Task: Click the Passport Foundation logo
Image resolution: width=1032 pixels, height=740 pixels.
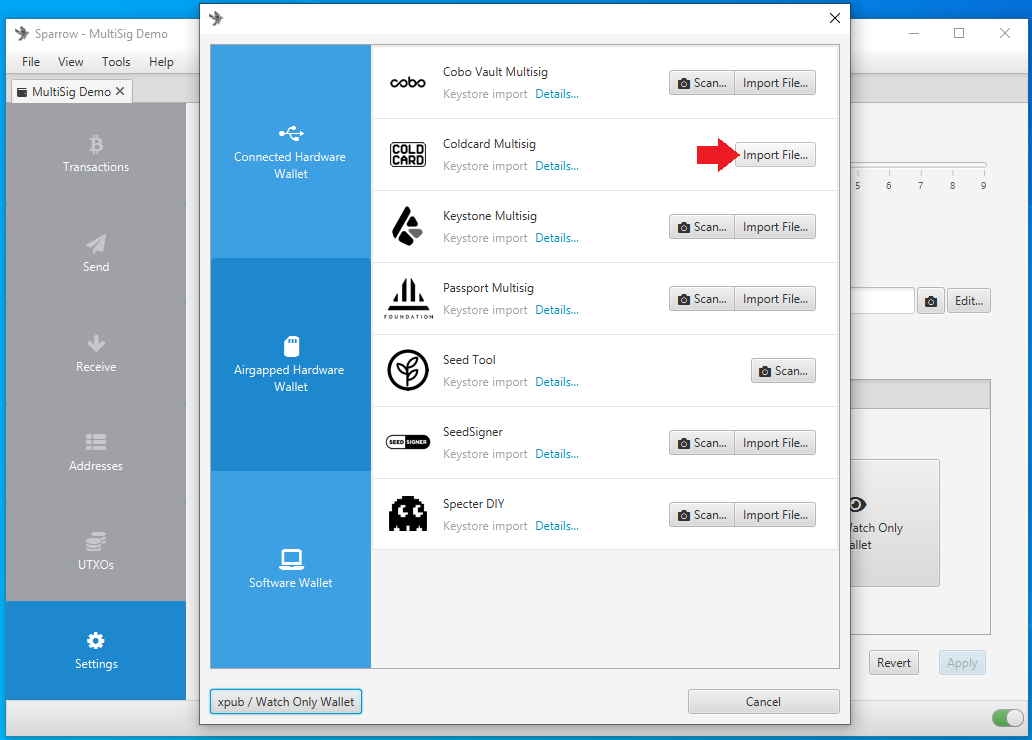Action: click(409, 298)
